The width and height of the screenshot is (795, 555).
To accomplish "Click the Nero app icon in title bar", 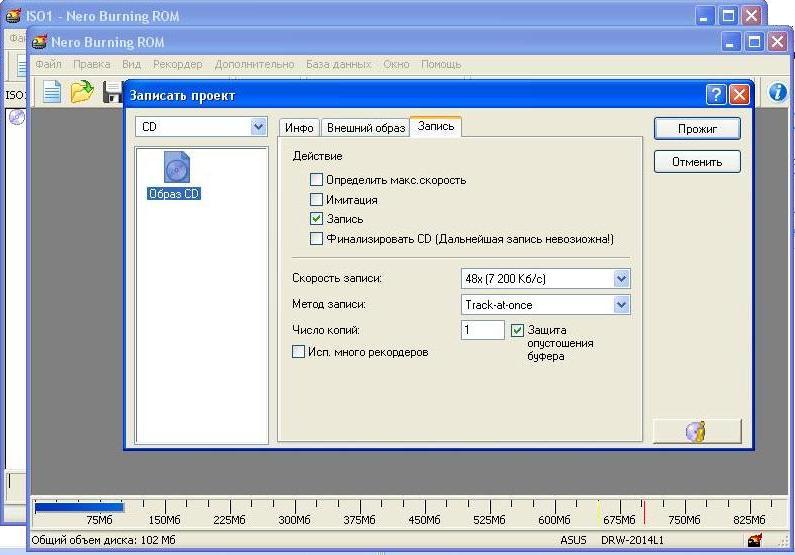I will click(x=39, y=42).
